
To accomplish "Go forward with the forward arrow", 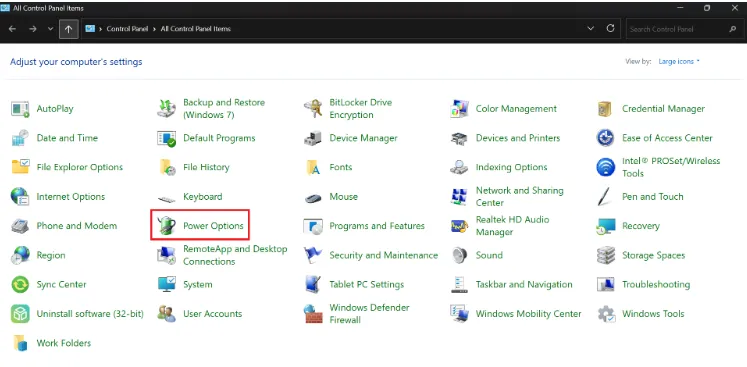I will 32,29.
